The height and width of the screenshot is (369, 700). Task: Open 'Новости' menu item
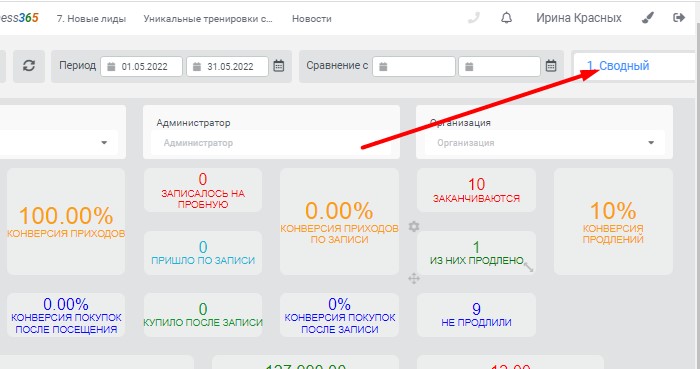[x=312, y=19]
